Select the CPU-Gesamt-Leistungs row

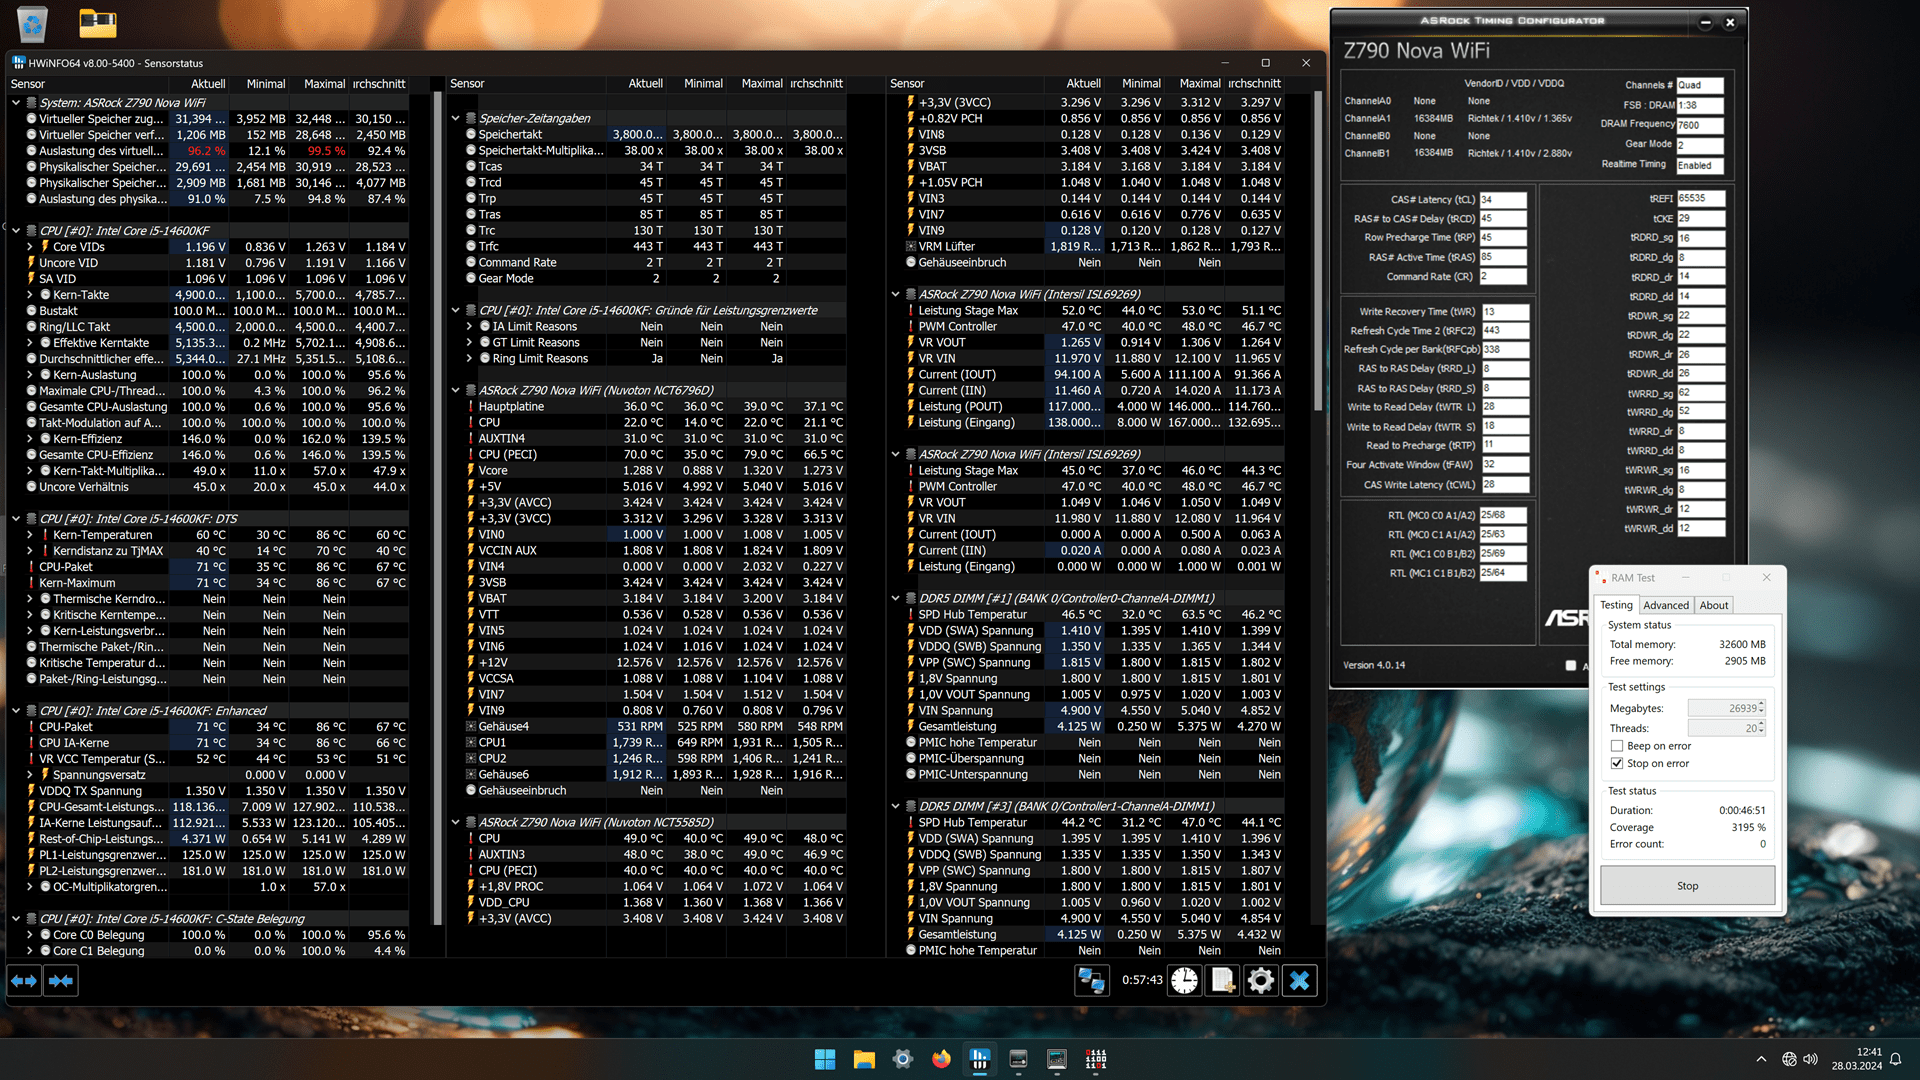click(217, 806)
